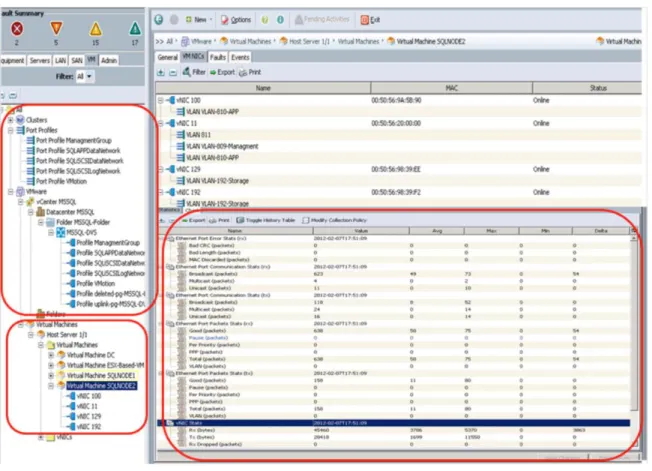Click MSSQL-DVS switch icon in tree
Viewport: 652px width, 471px height.
click(x=61, y=232)
